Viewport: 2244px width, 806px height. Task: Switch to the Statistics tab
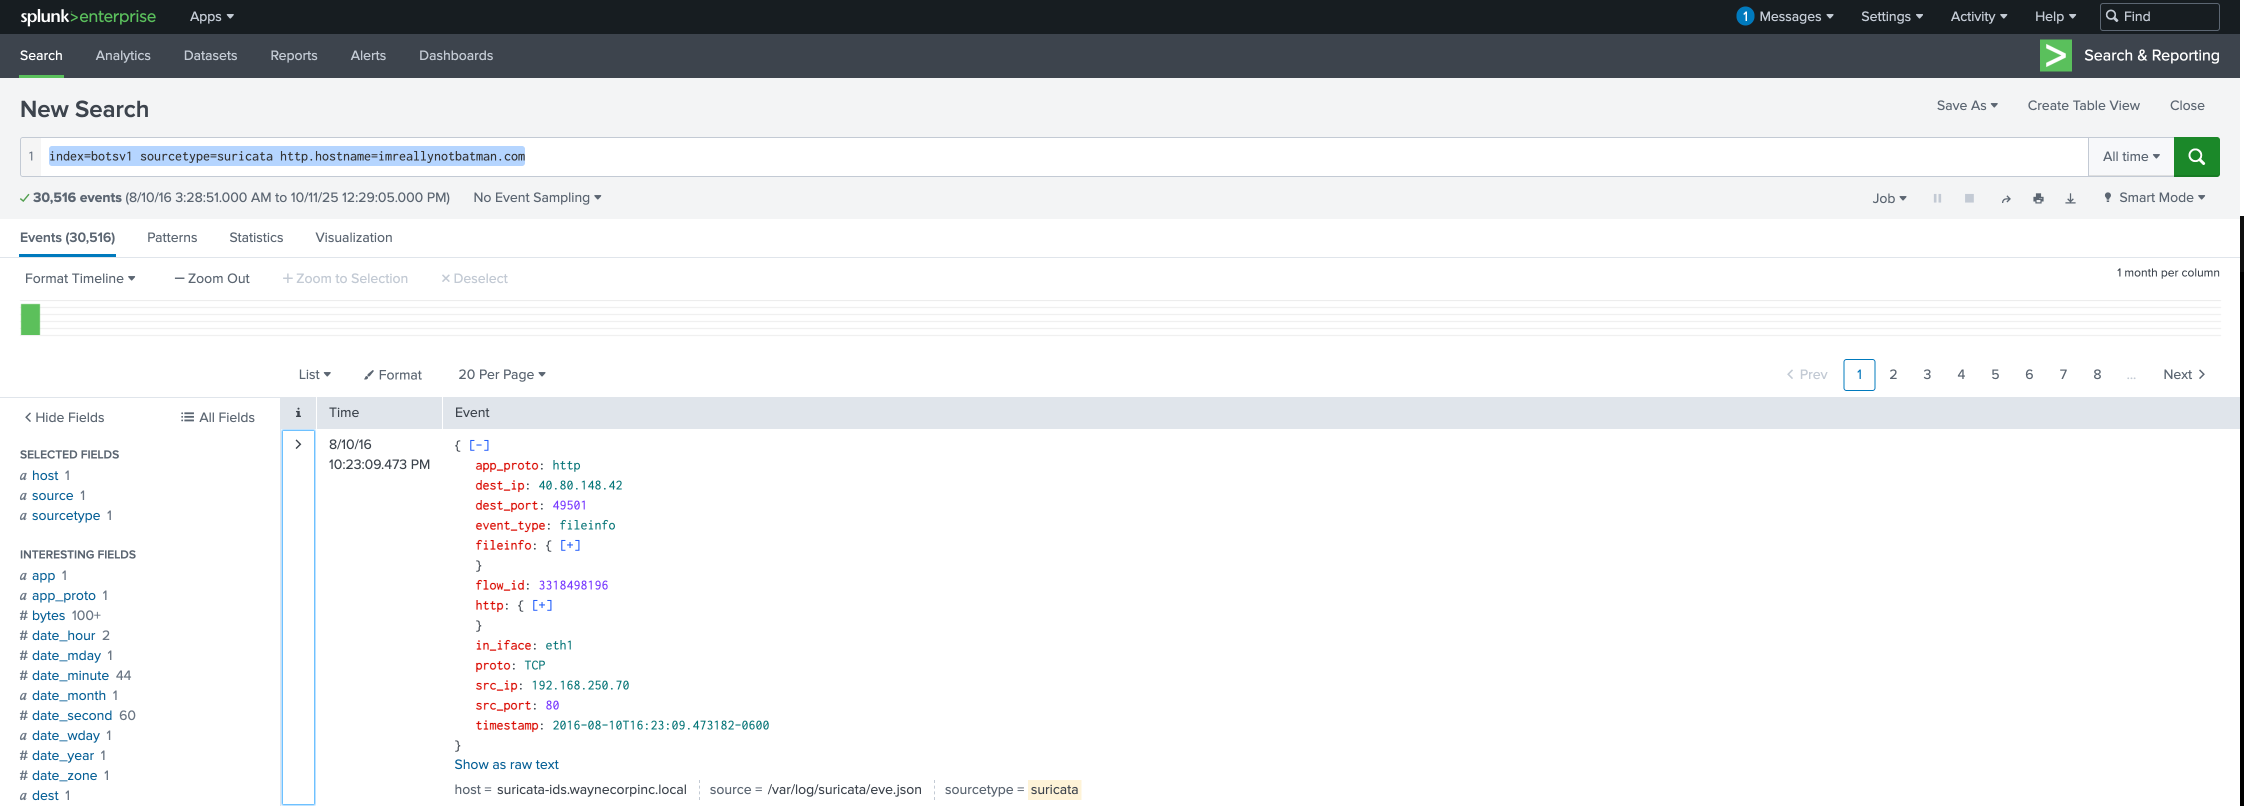(256, 238)
